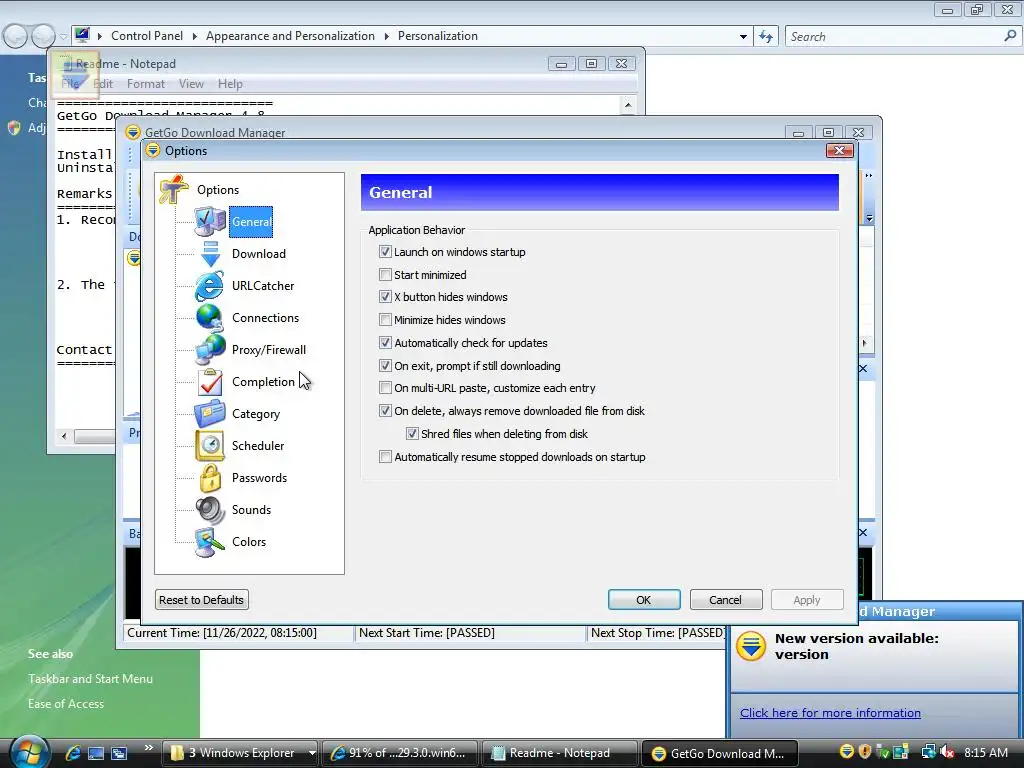Open the Format menu in Notepad
1024x768 pixels.
point(146,84)
